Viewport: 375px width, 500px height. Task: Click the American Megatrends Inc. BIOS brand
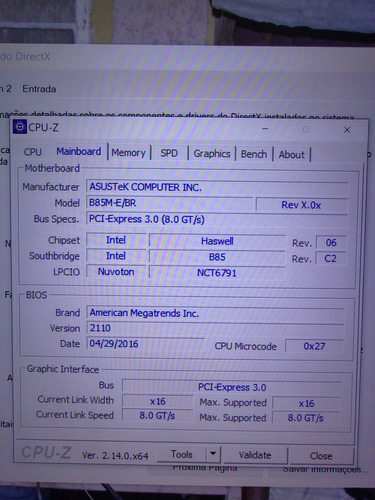215,313
